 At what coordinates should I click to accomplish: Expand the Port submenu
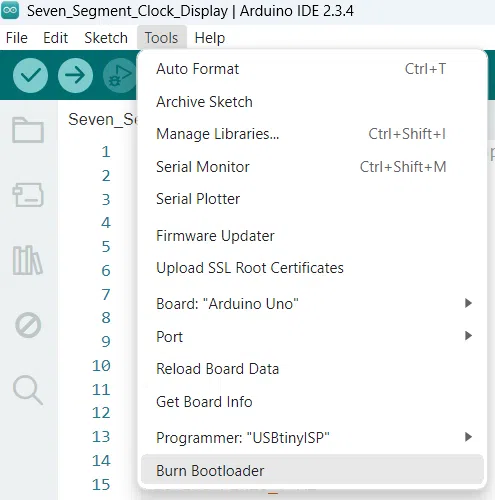[312, 336]
